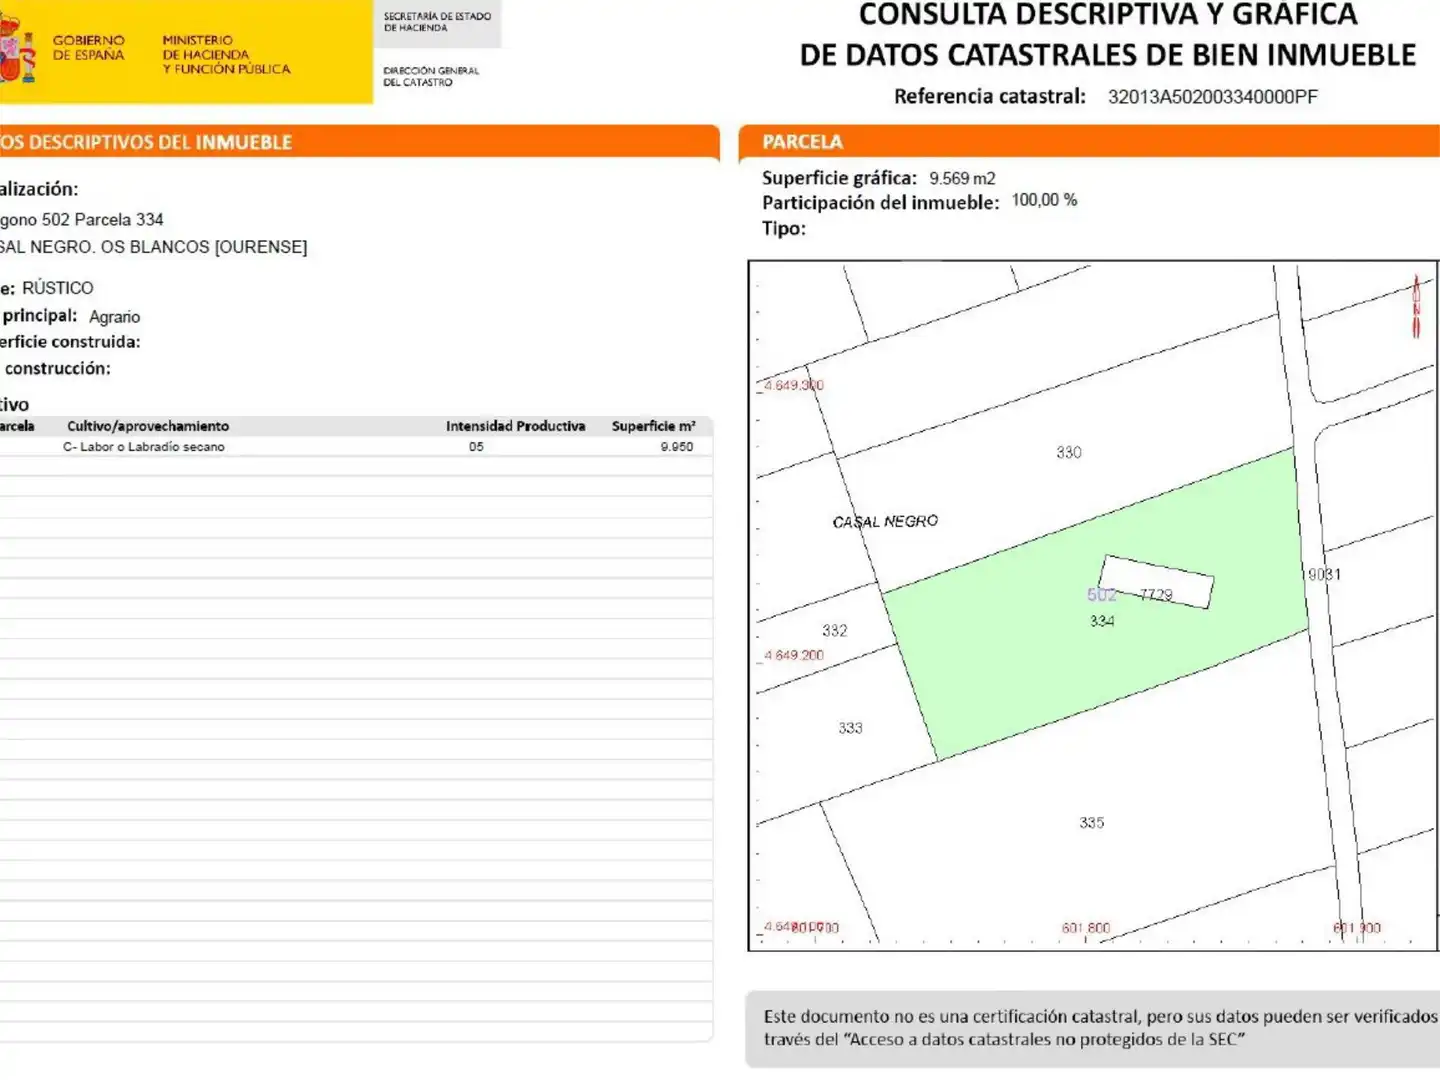The height and width of the screenshot is (1080, 1440).
Task: Click the north arrow on the map
Action: point(1416,306)
